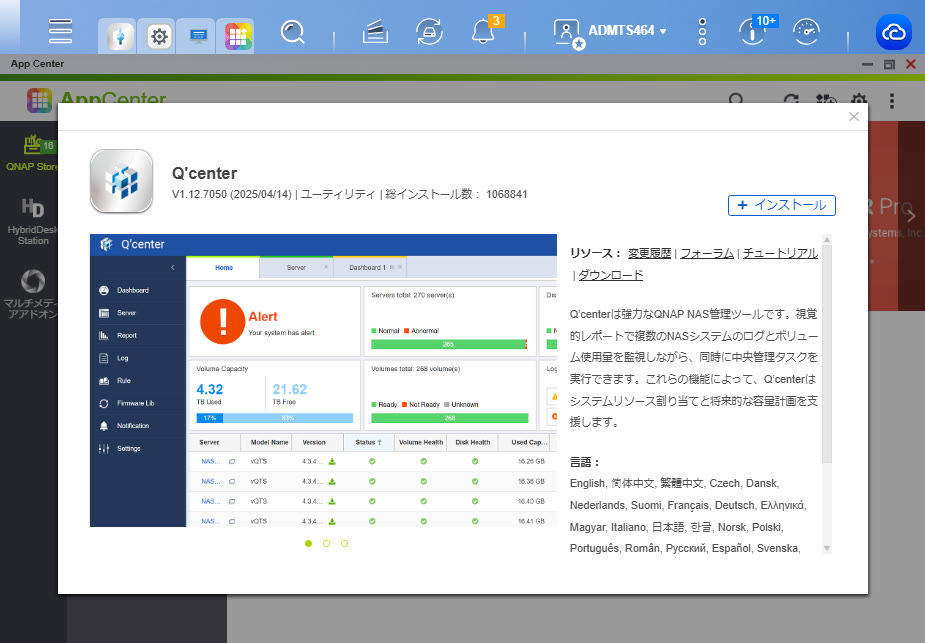Click the Q'center screenshot preview image
The width and height of the screenshot is (925, 643).
[x=323, y=380]
